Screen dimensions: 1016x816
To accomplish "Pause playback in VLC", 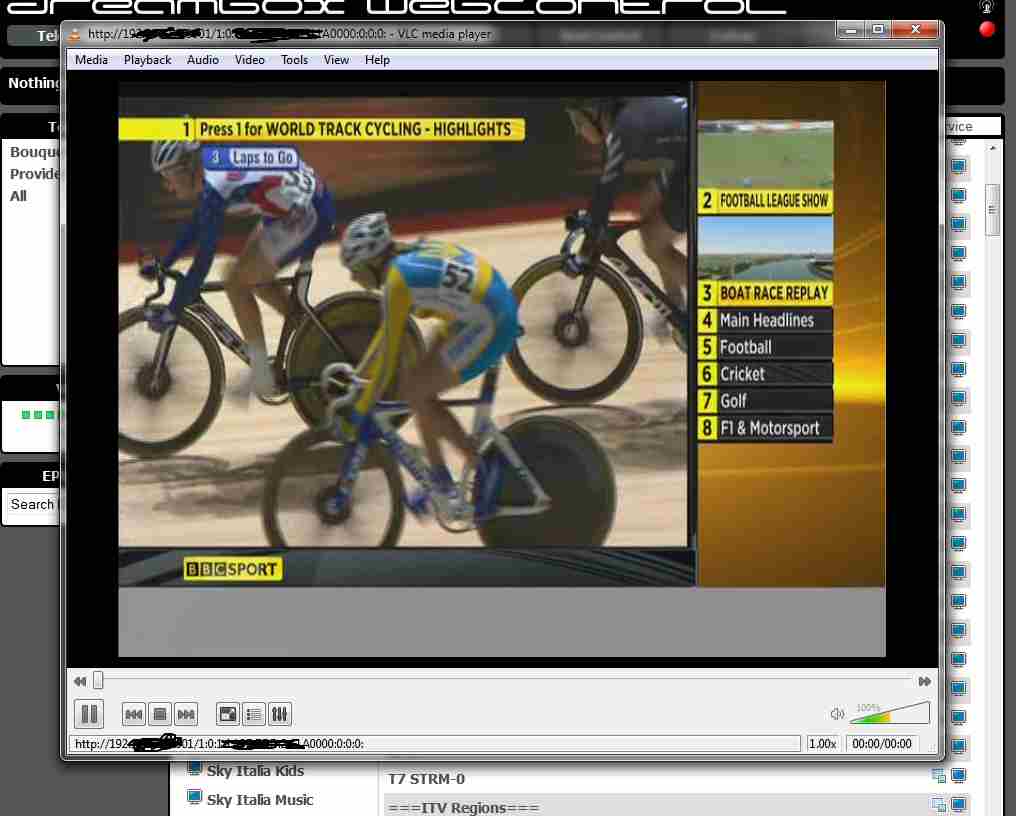I will (89, 714).
